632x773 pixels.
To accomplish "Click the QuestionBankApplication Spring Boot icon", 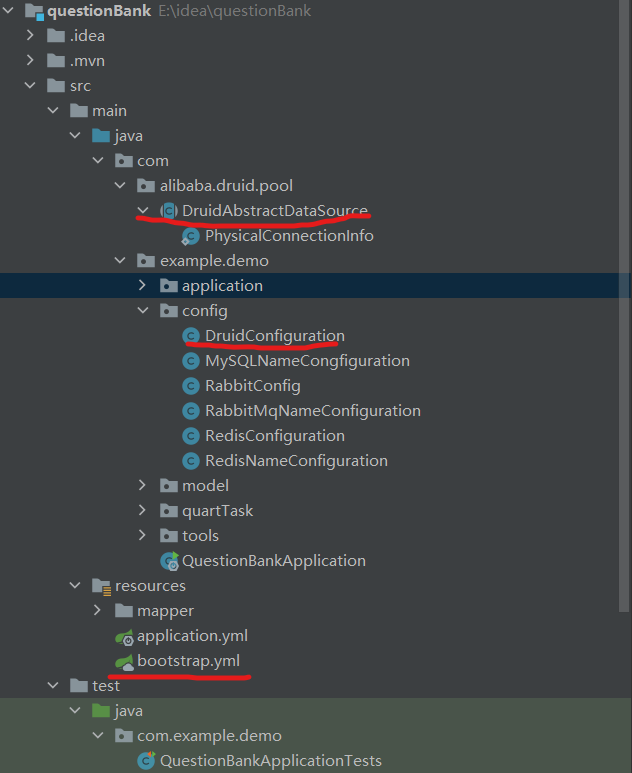I will click(170, 561).
